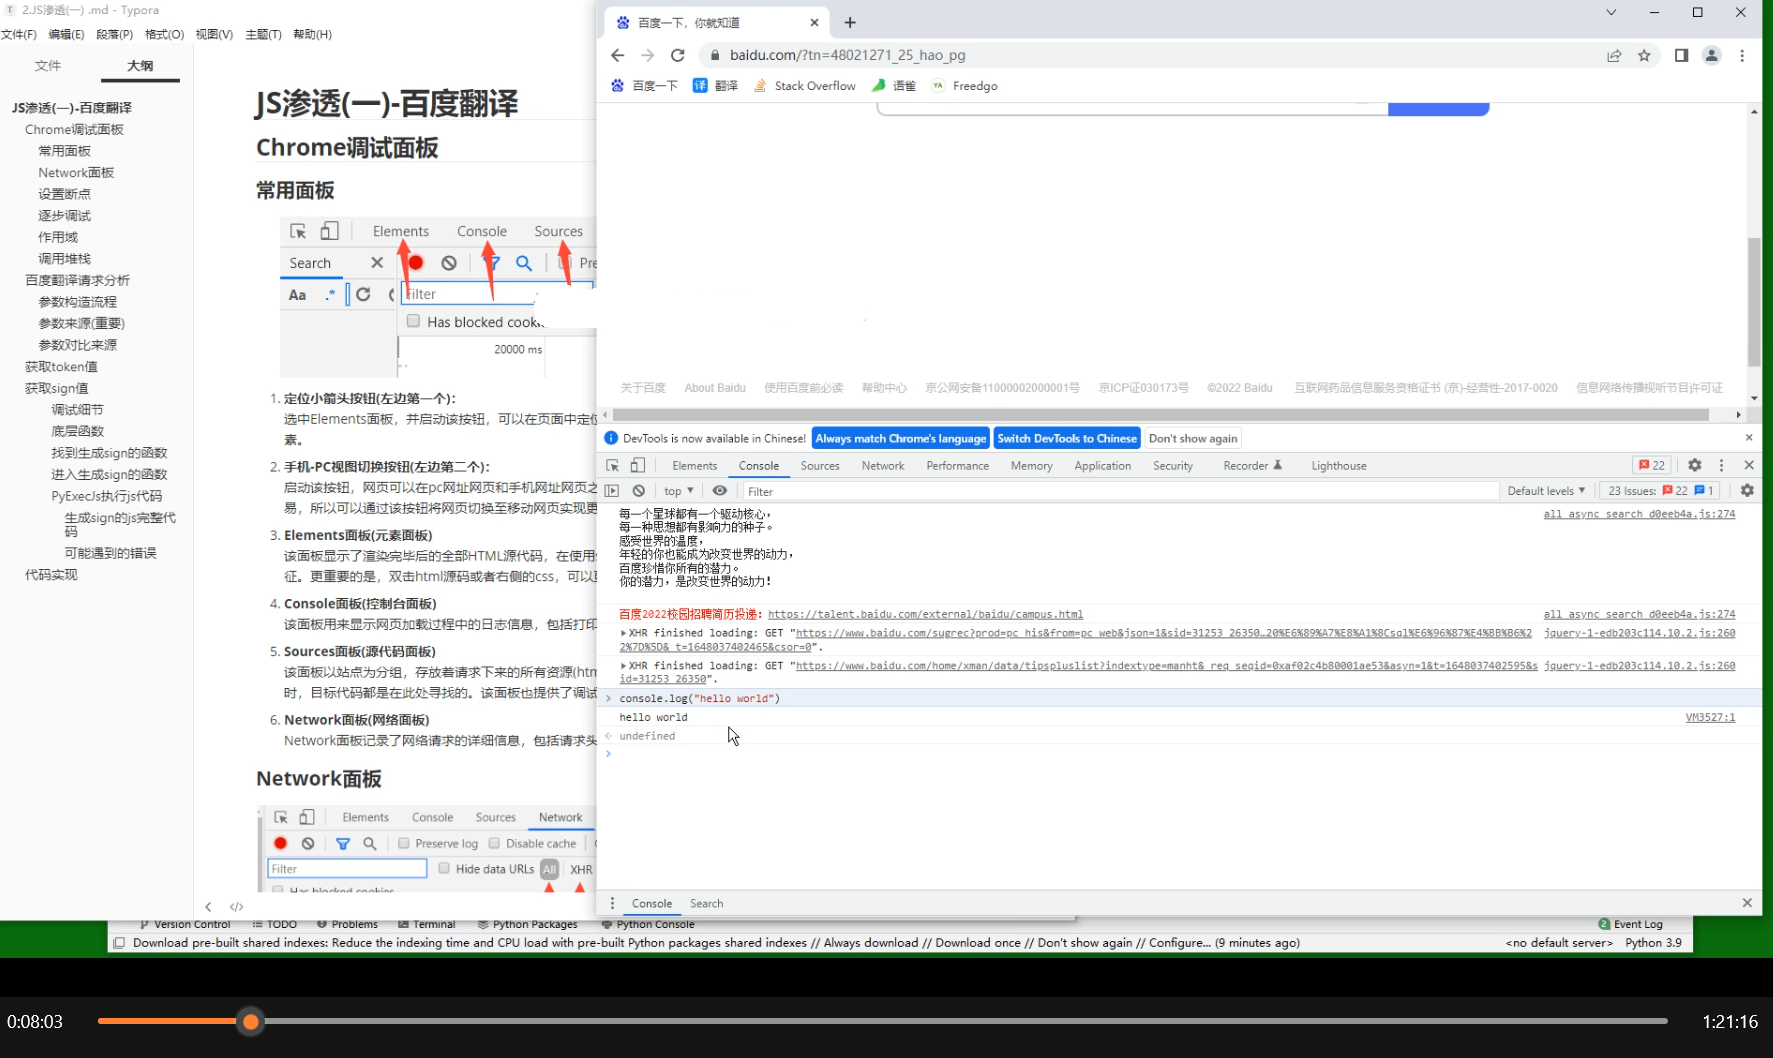
Task: Click the page's vertical scrollbar thumb
Action: coord(1754,302)
